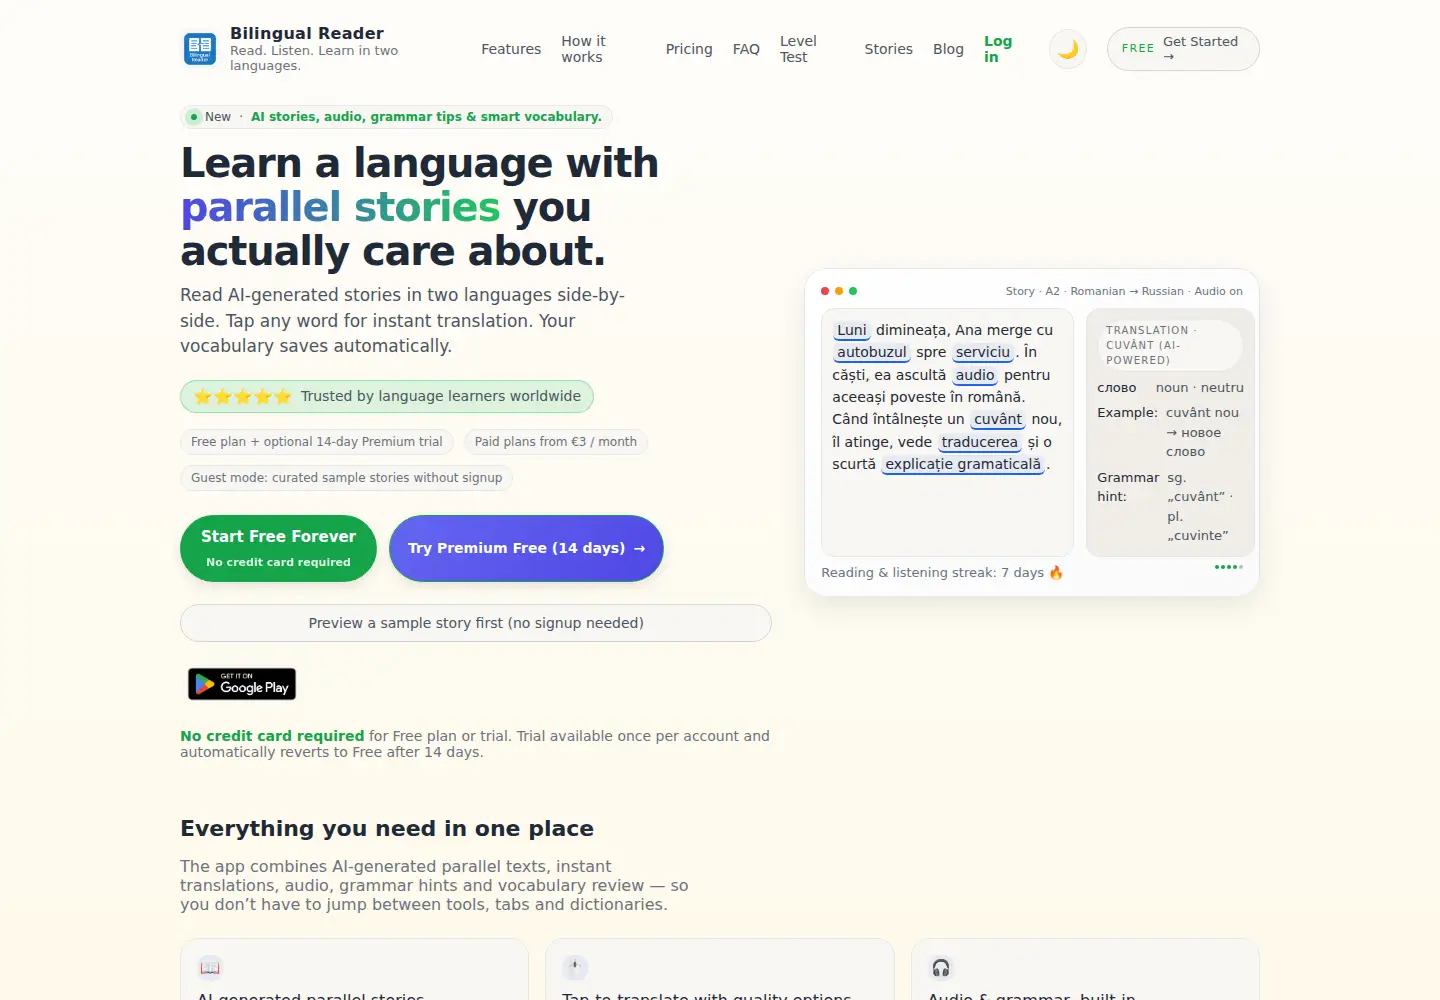Click the "Everything you need in one place" heading
The width and height of the screenshot is (1440, 1000).
(387, 829)
